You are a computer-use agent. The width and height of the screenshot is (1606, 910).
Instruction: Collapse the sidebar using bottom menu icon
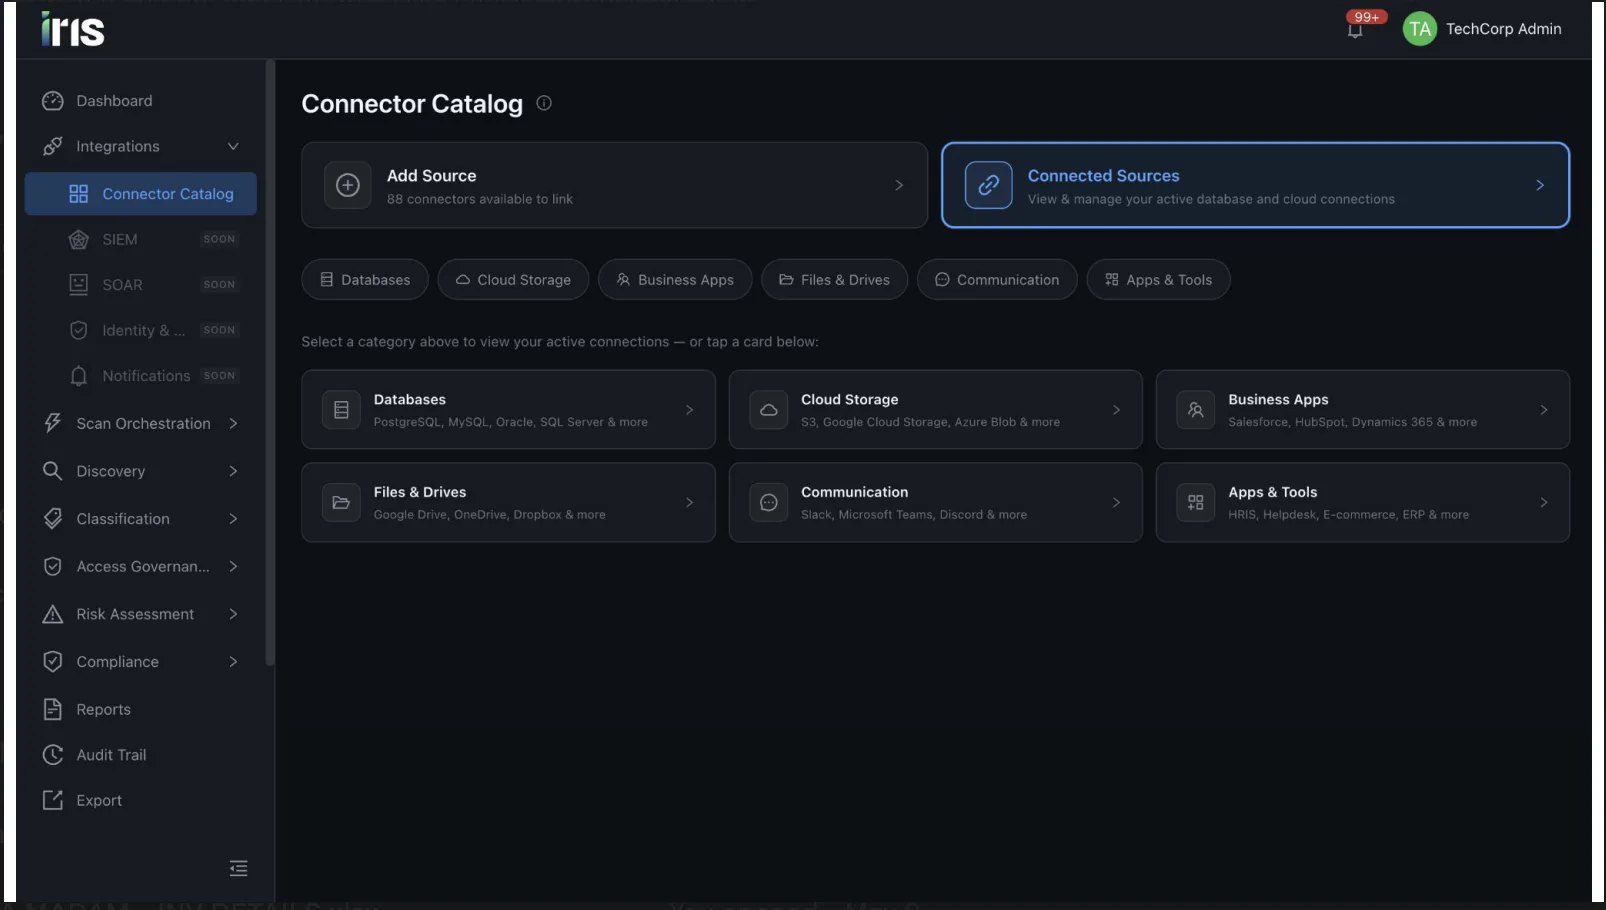(238, 868)
